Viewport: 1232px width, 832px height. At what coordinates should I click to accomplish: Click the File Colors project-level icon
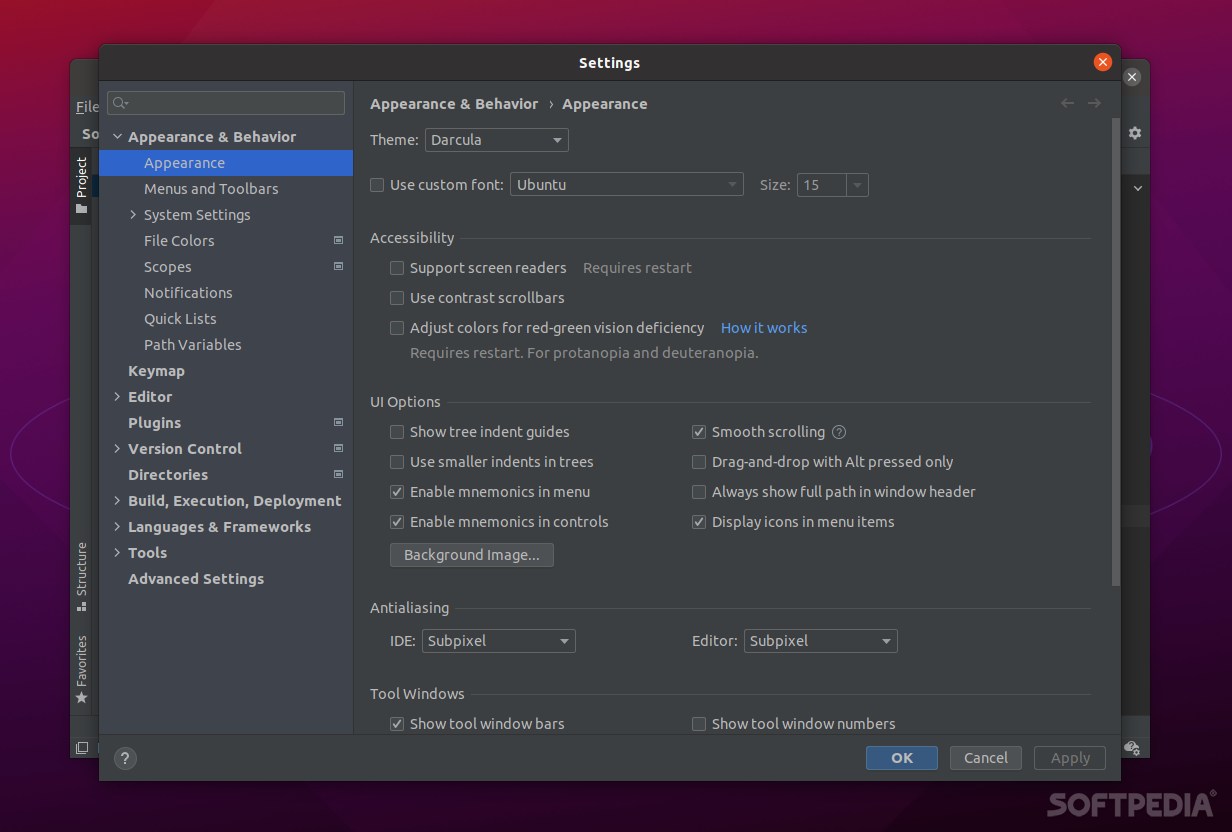[x=338, y=241]
